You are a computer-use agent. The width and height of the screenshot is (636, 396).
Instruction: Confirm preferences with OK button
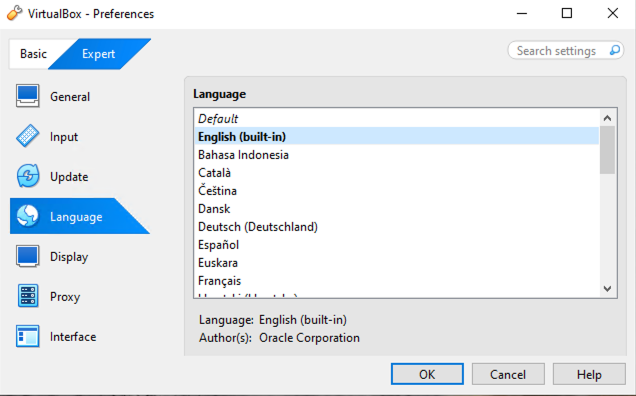point(427,374)
